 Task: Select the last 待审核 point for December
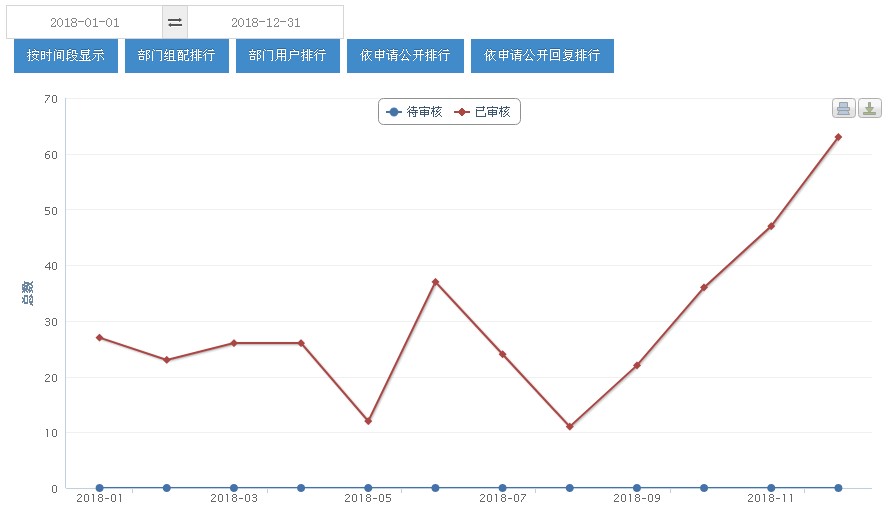(x=838, y=488)
